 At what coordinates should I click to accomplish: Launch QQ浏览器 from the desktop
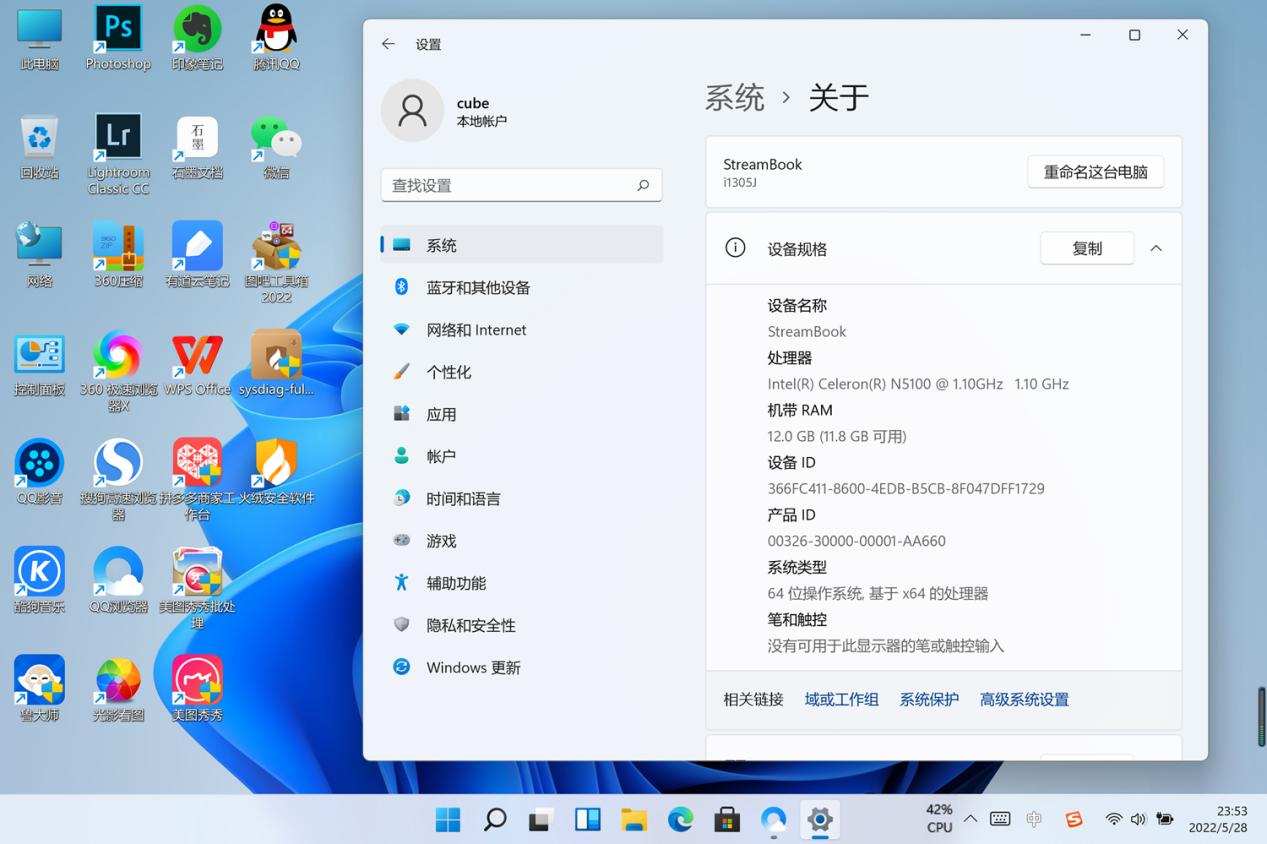click(118, 580)
